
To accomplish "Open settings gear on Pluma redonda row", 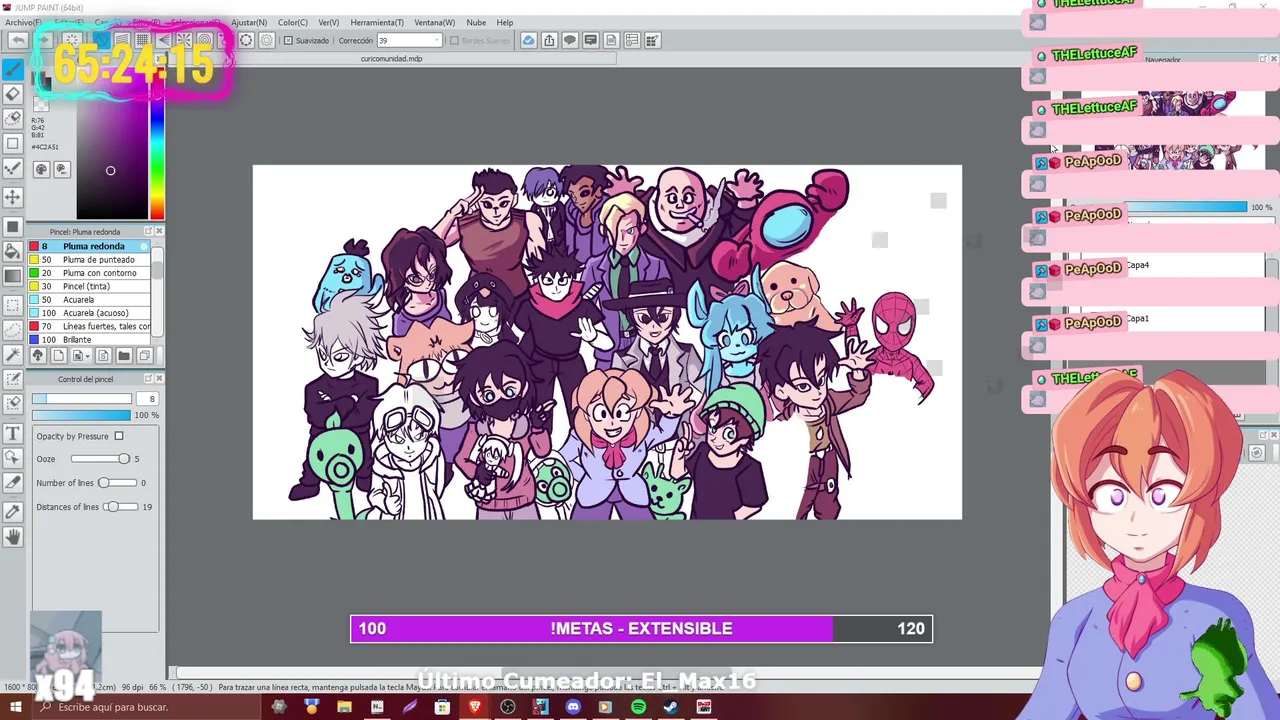I will pyautogui.click(x=145, y=246).
